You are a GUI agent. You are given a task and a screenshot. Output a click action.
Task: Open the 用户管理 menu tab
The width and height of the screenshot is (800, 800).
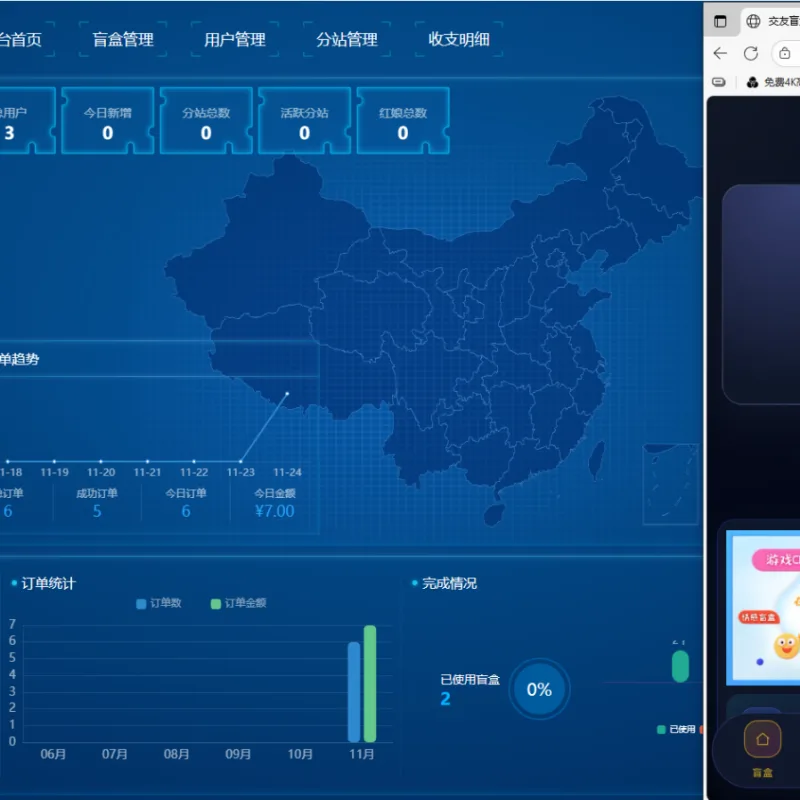235,39
